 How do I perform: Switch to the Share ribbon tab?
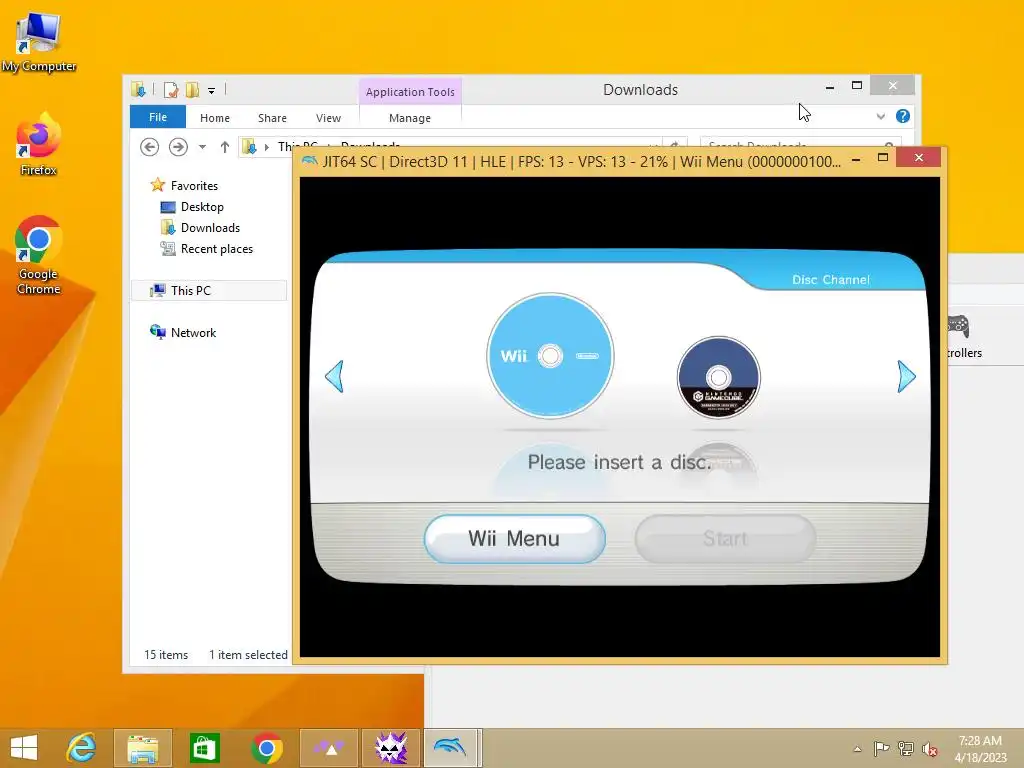[272, 118]
